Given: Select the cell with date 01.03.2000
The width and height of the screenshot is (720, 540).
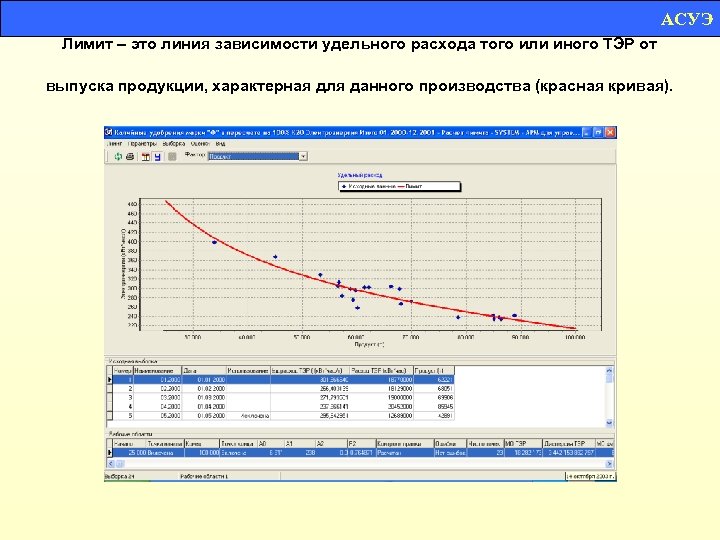Looking at the screenshot, I should coord(204,398).
